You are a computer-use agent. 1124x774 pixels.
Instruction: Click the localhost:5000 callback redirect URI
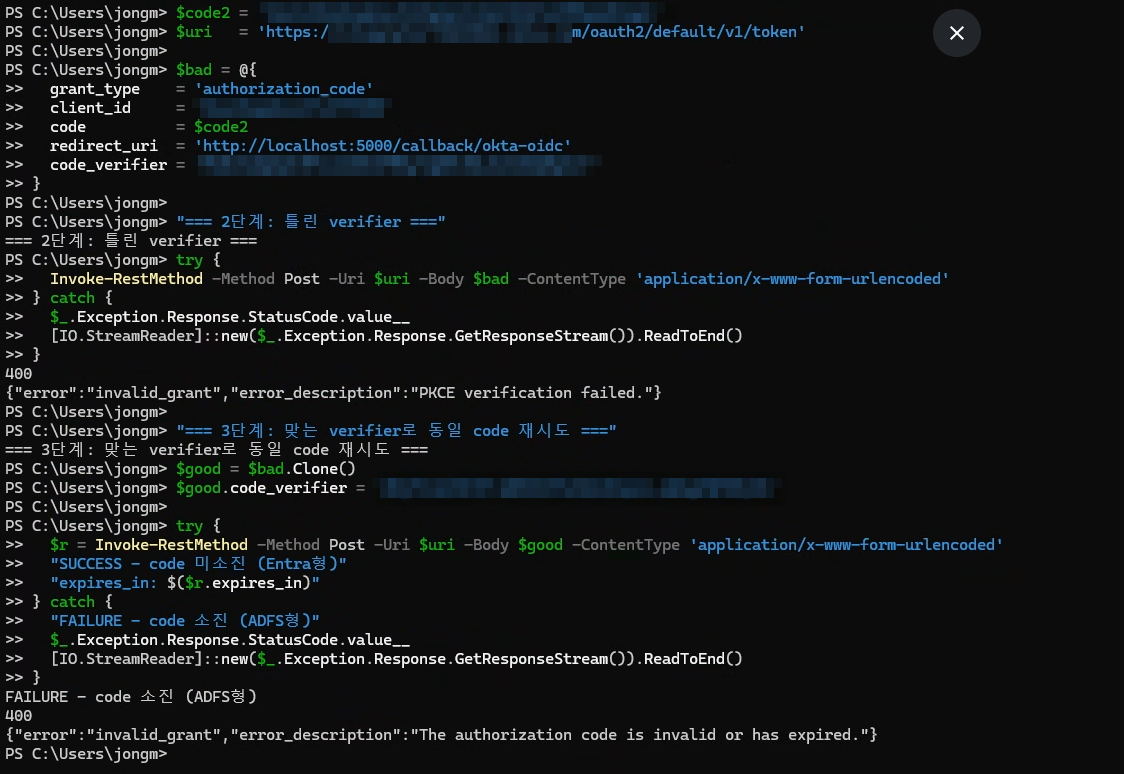383,145
